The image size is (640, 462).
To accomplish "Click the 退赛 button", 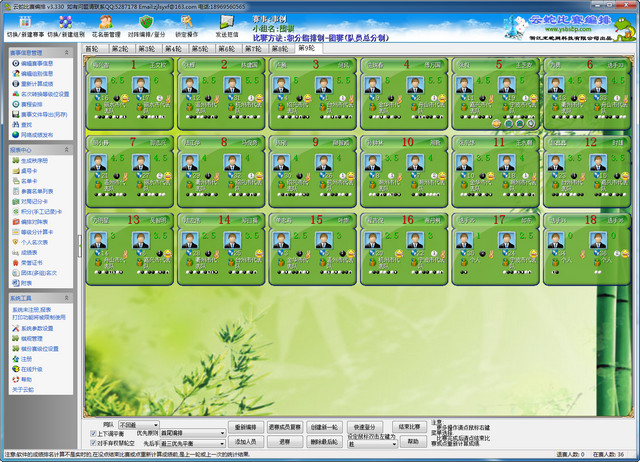I will point(285,442).
